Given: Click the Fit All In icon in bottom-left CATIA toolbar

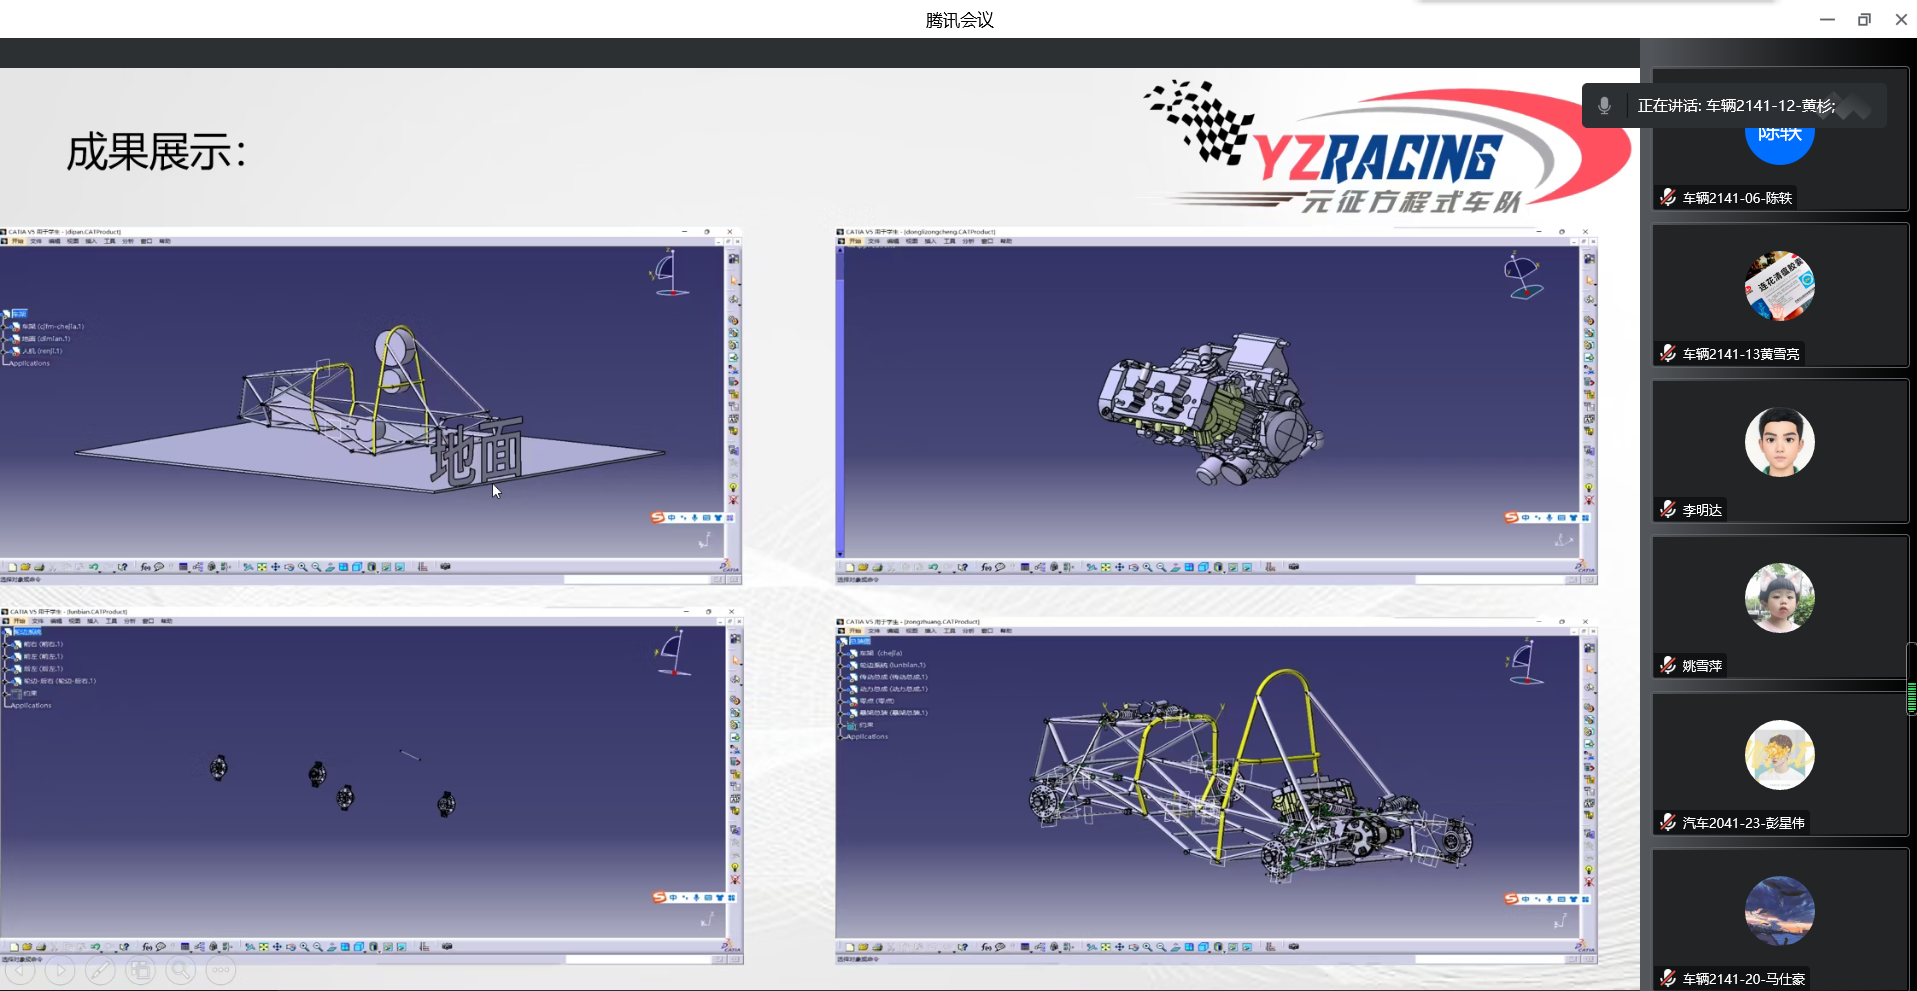Looking at the screenshot, I should pyautogui.click(x=263, y=947).
